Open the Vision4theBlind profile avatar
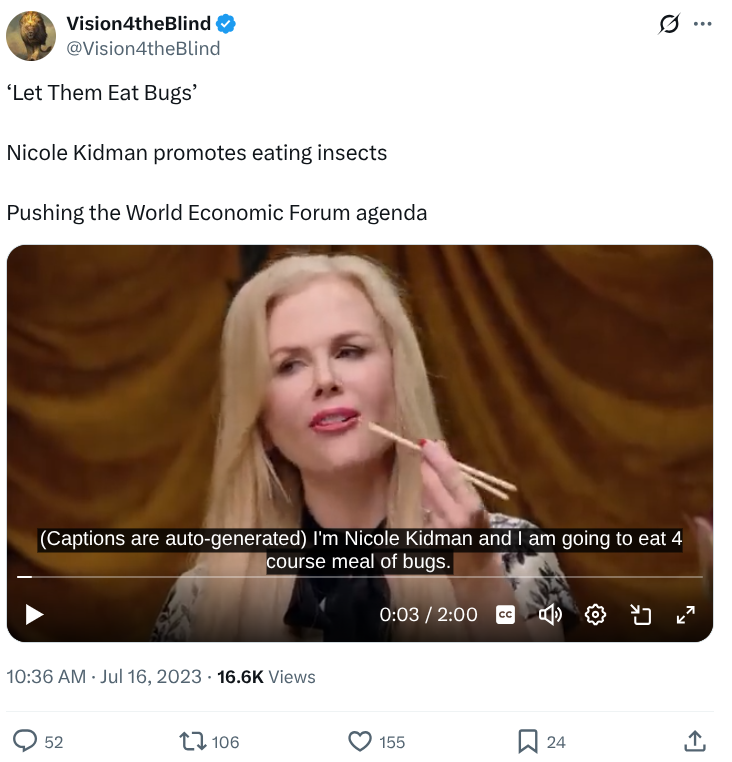Viewport: 732px width, 762px height. click(31, 35)
